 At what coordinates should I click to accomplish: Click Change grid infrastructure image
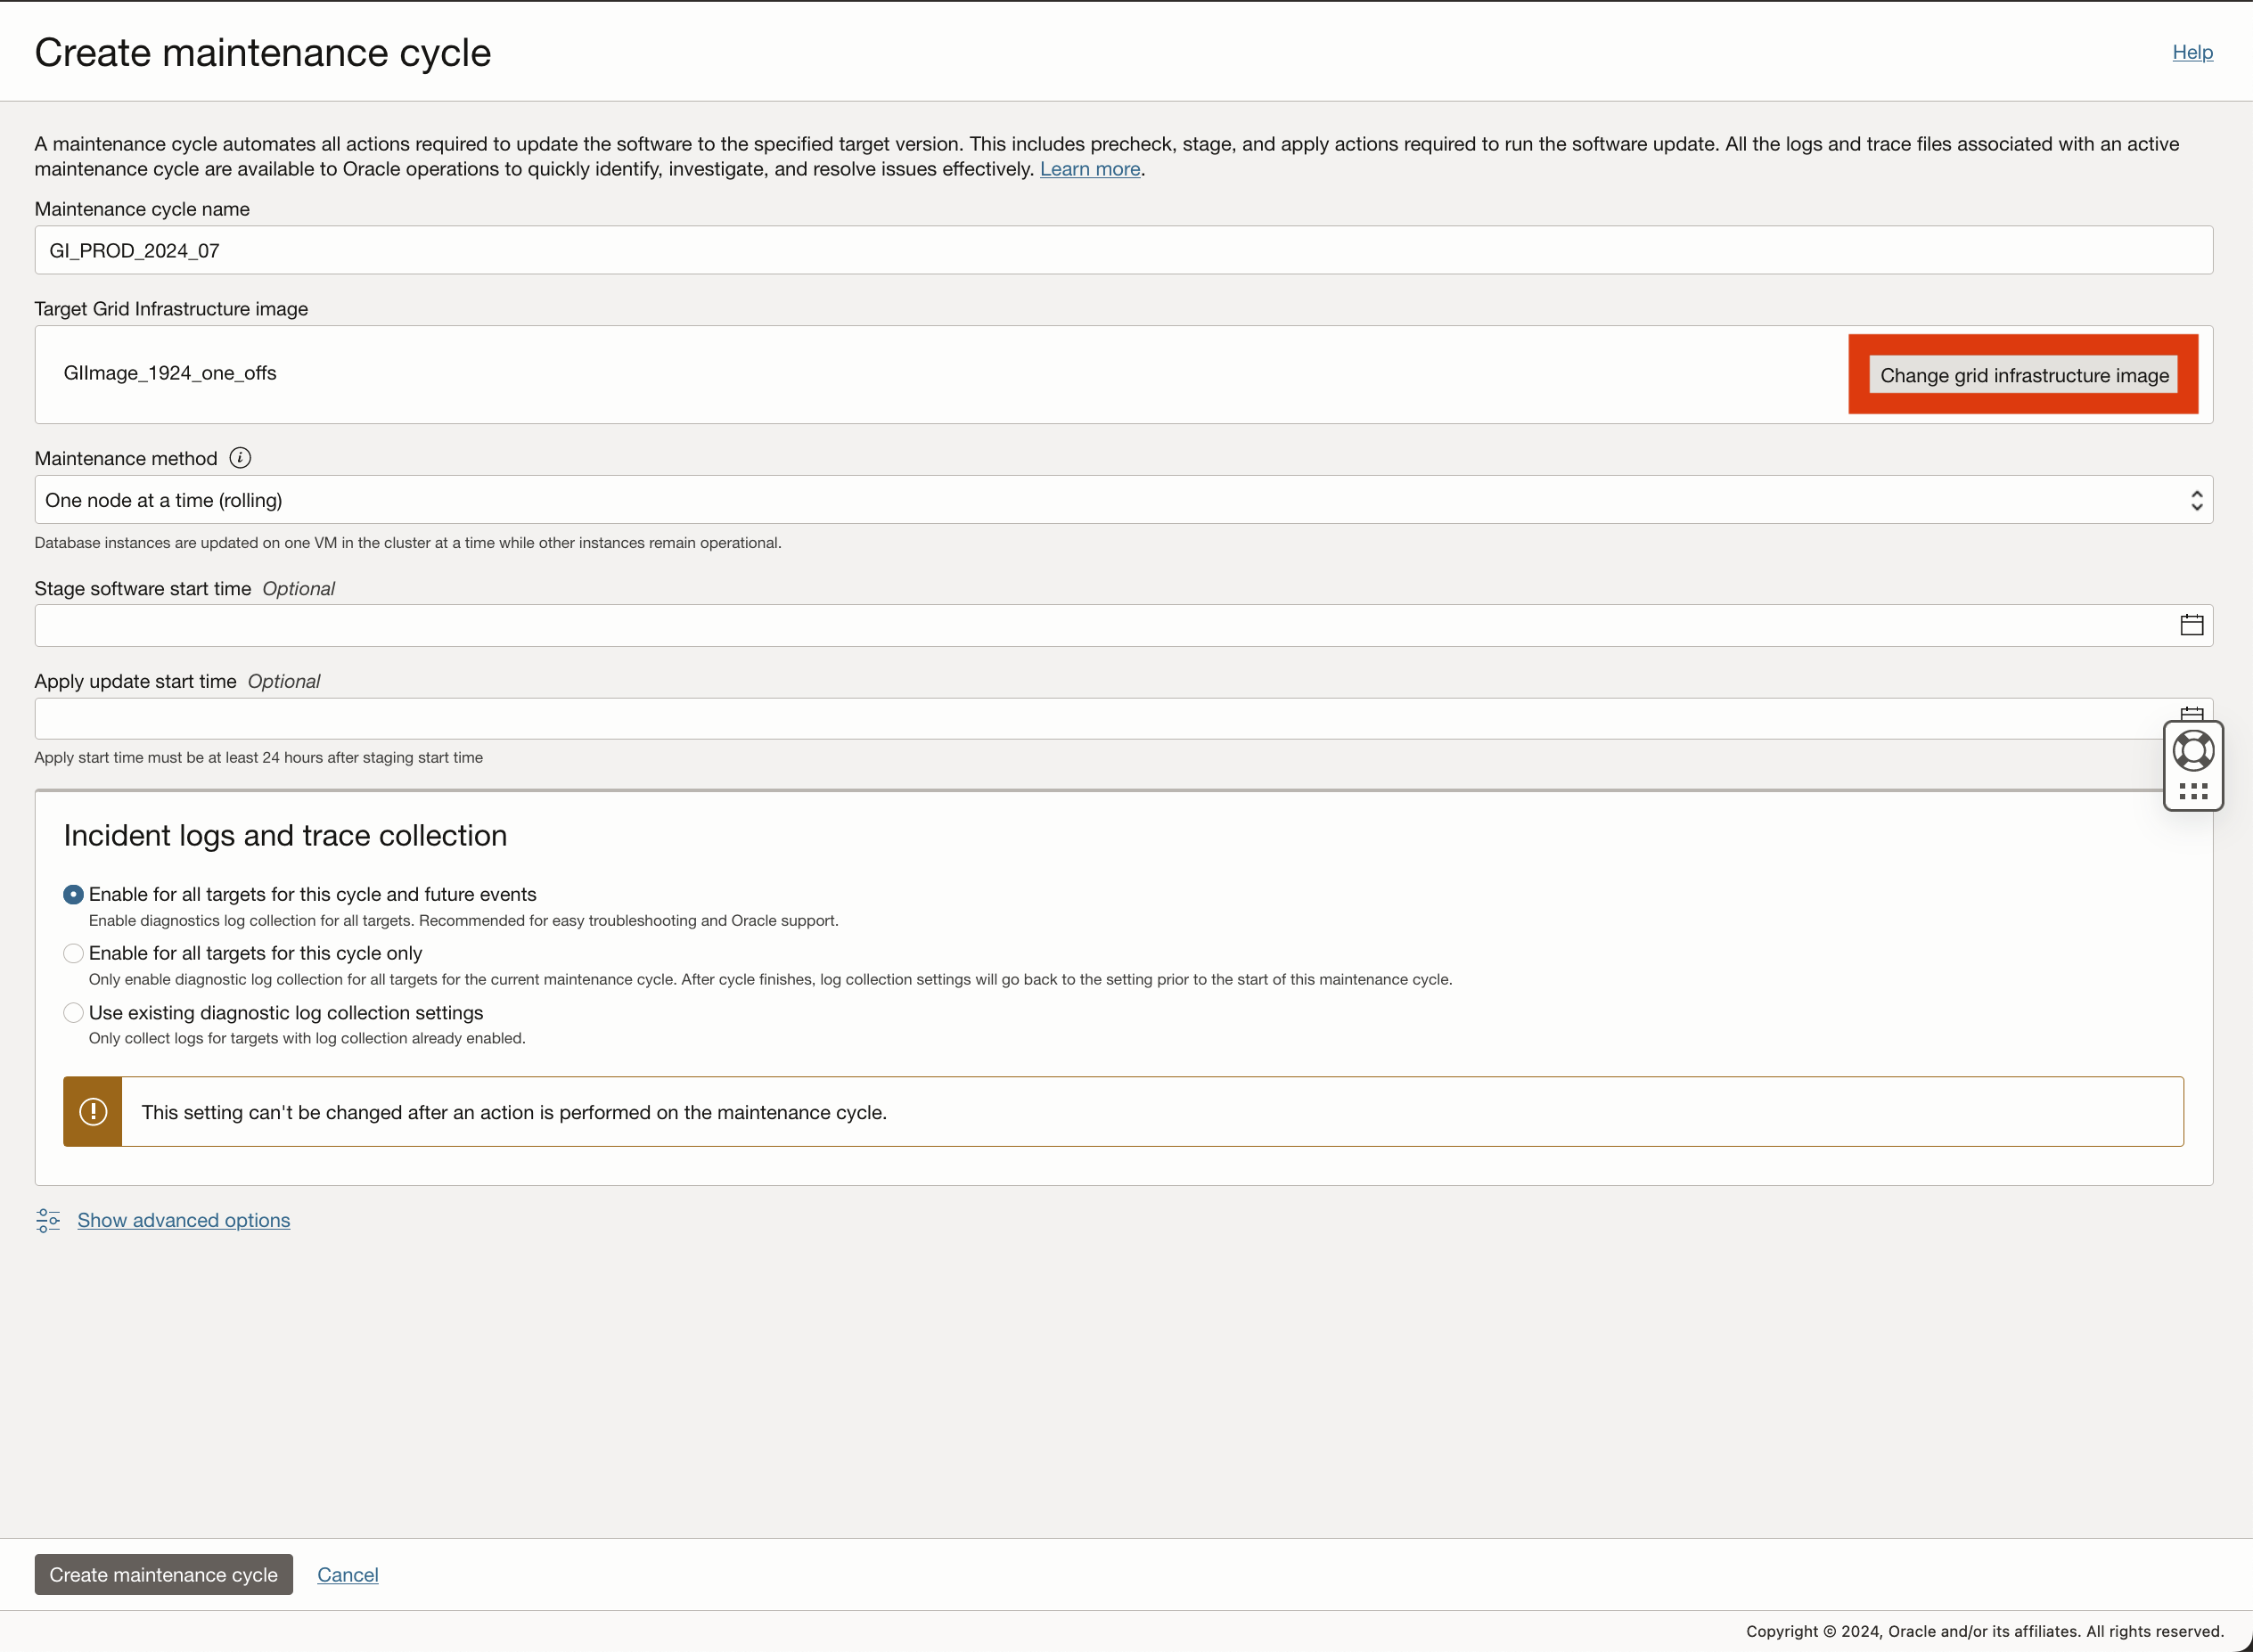tap(2023, 374)
